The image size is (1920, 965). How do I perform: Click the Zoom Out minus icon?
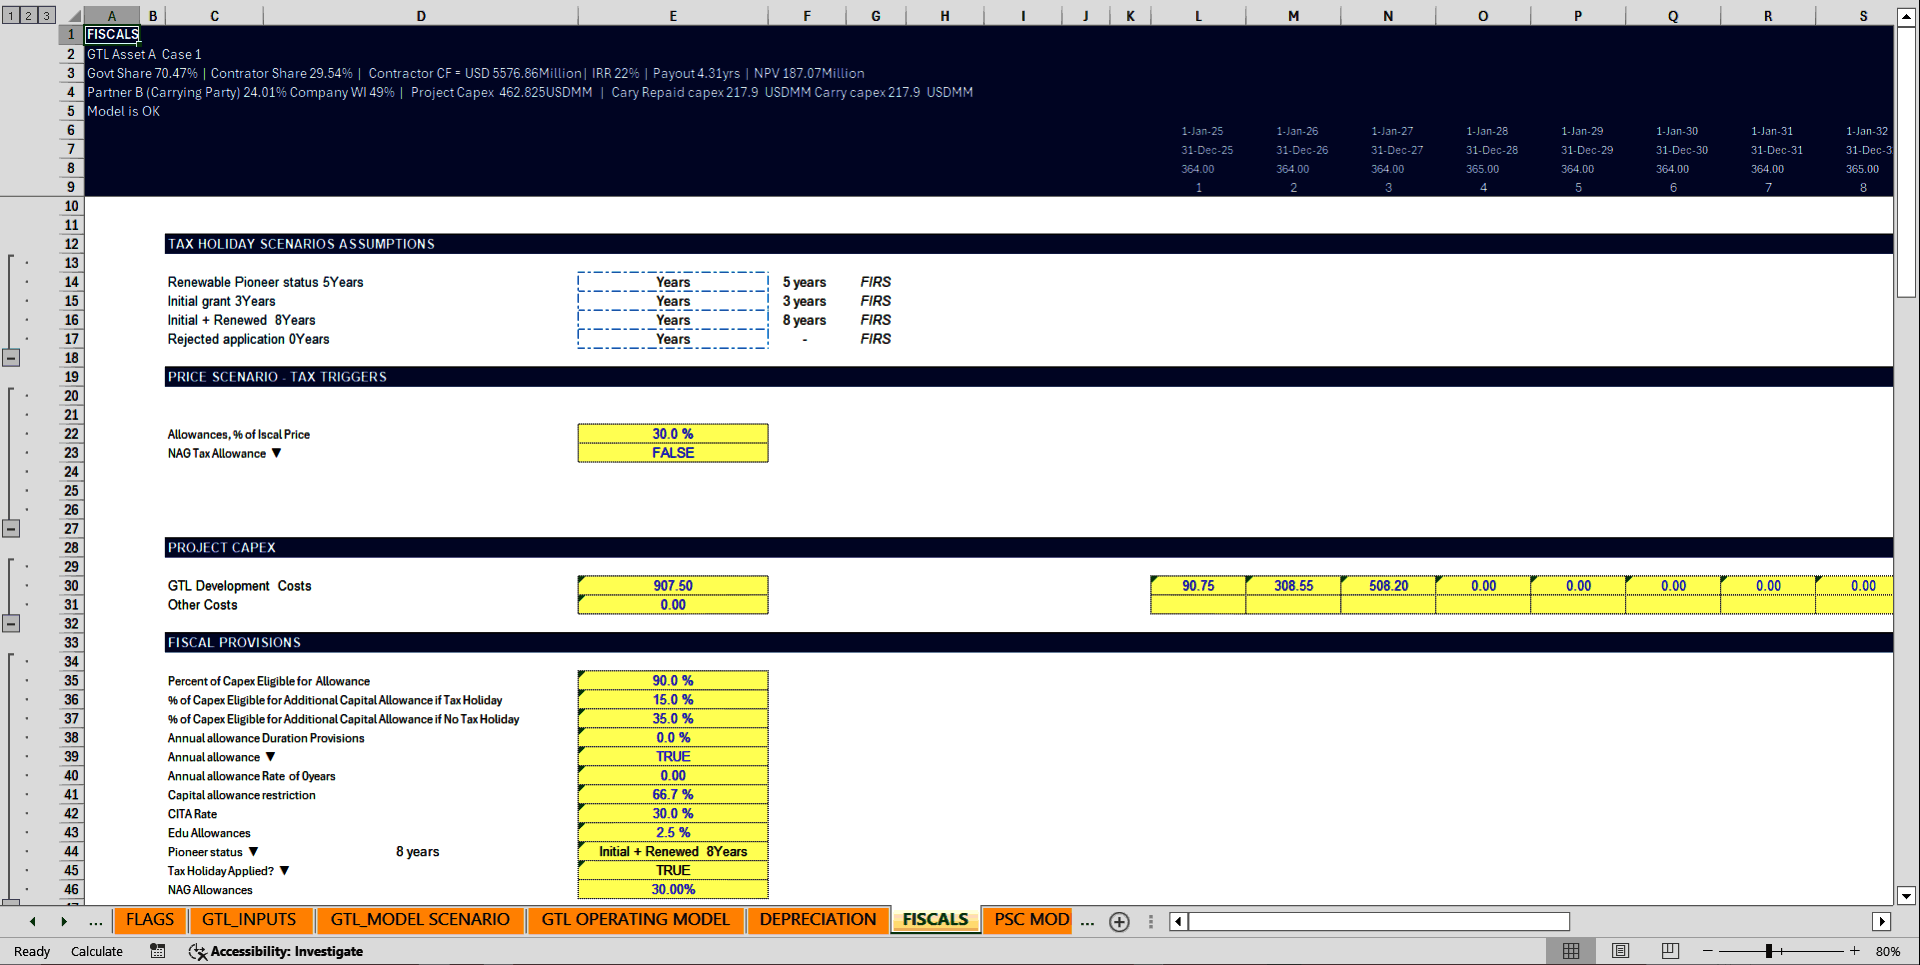(x=1706, y=951)
